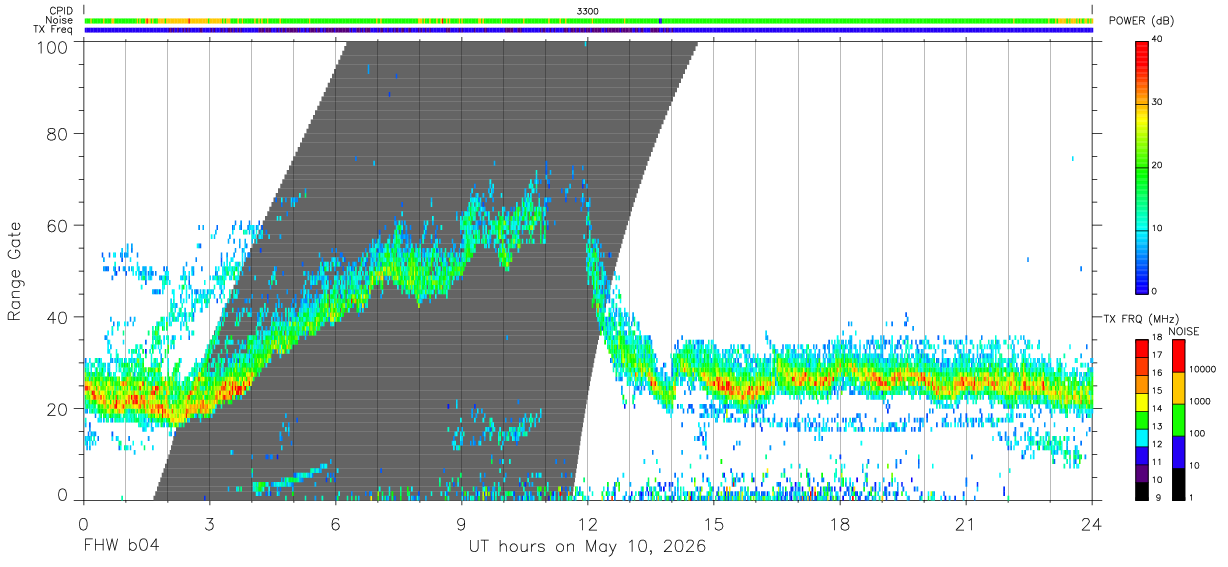The image size is (1228, 567).
Task: Click the 10 tick on the POWER scale
Action: (1159, 228)
